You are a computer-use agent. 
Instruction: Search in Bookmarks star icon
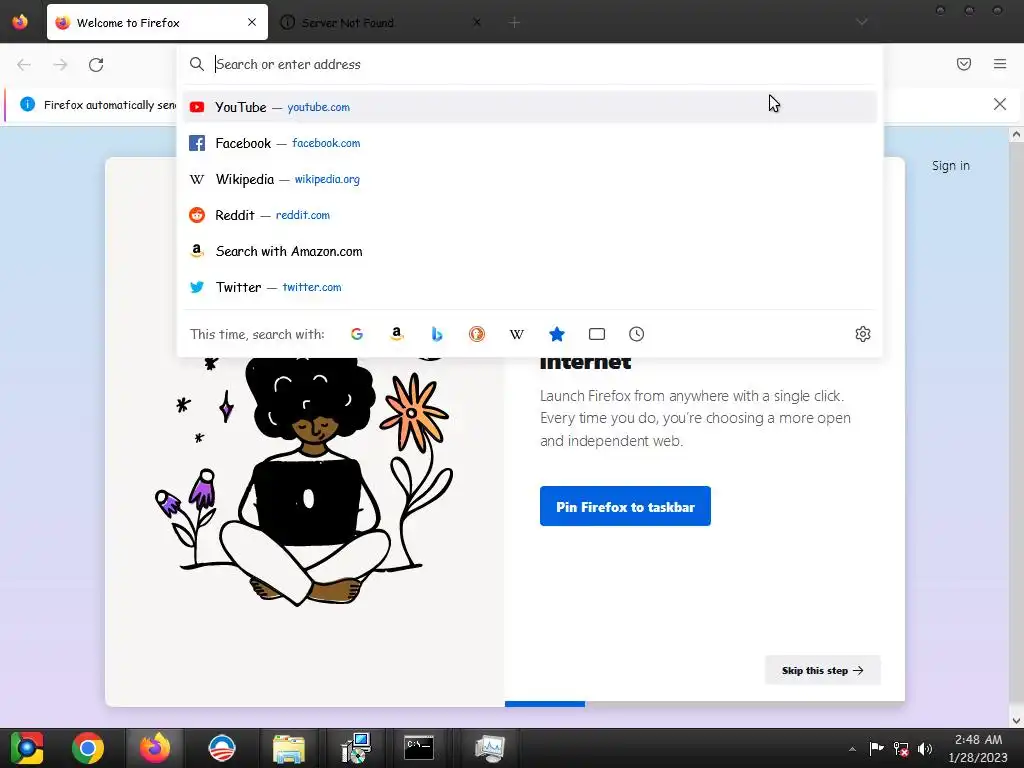tap(556, 334)
